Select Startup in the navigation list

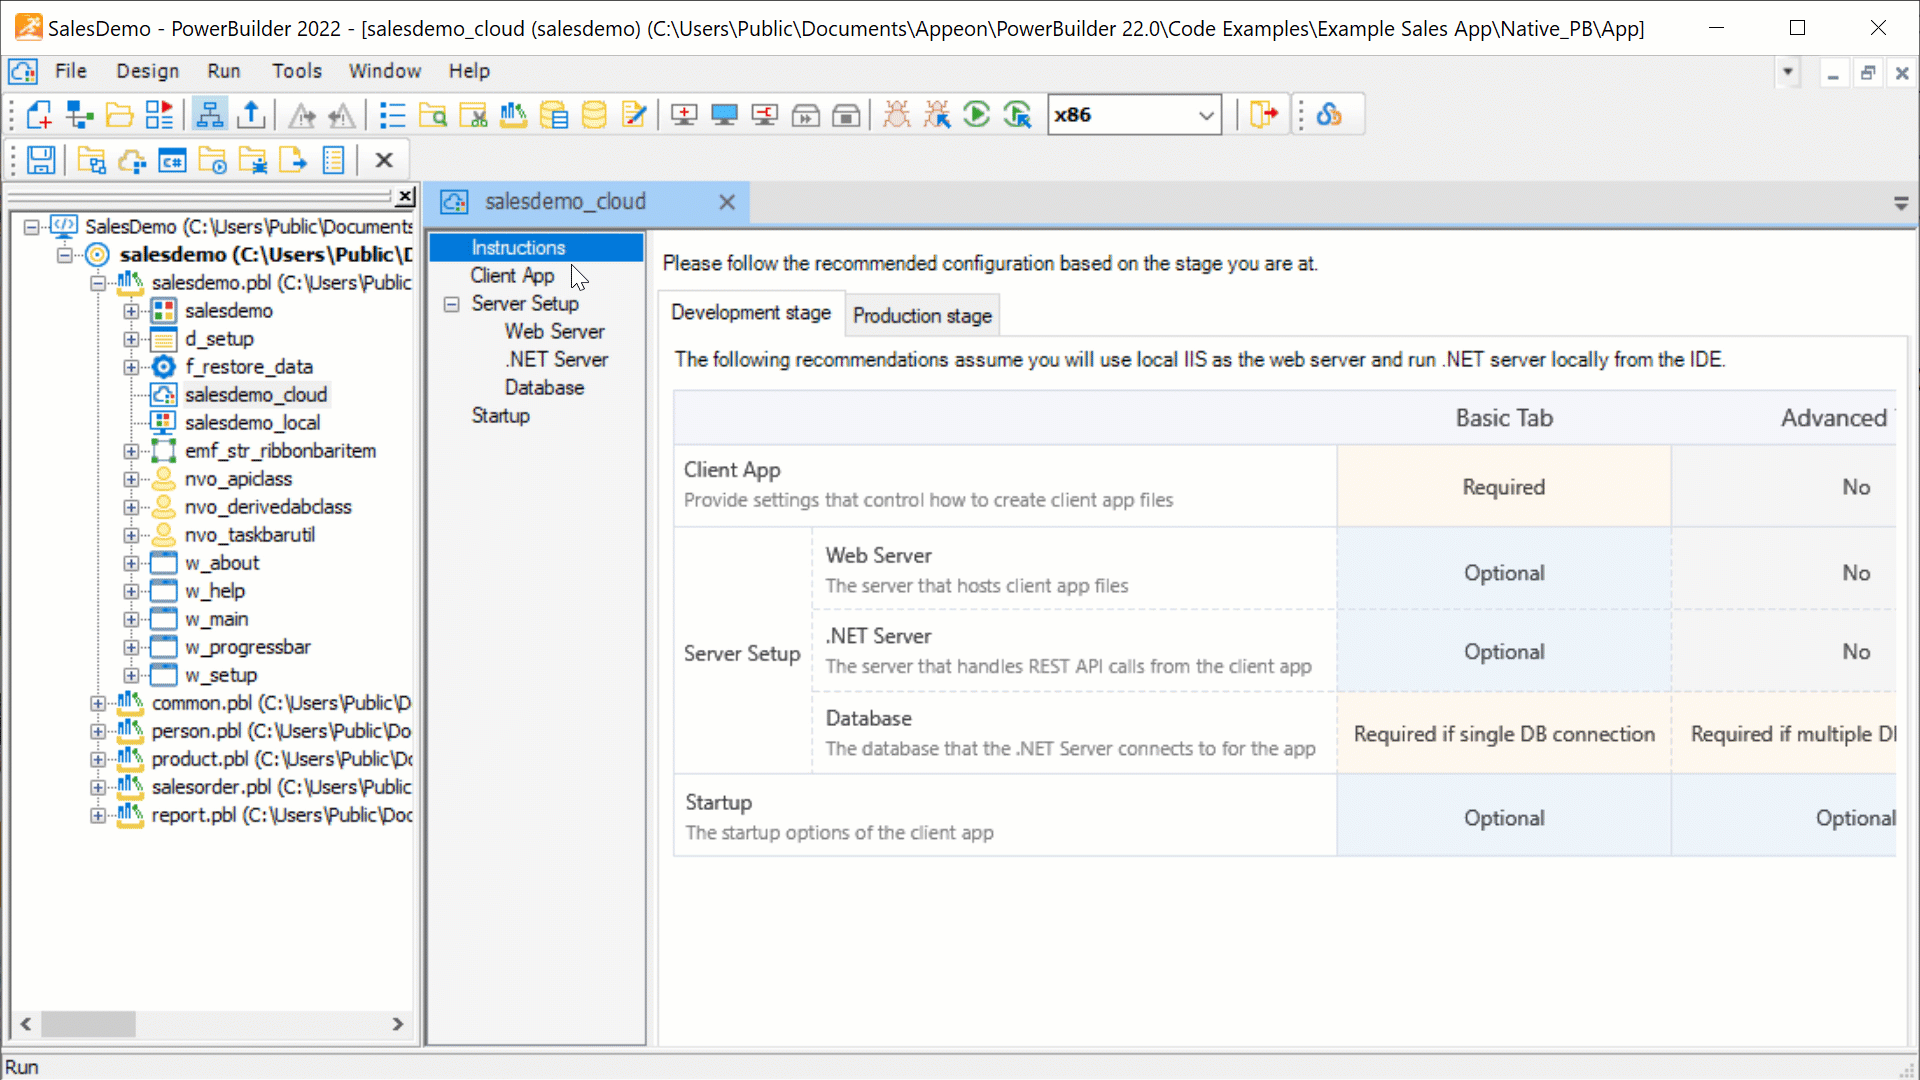point(501,416)
